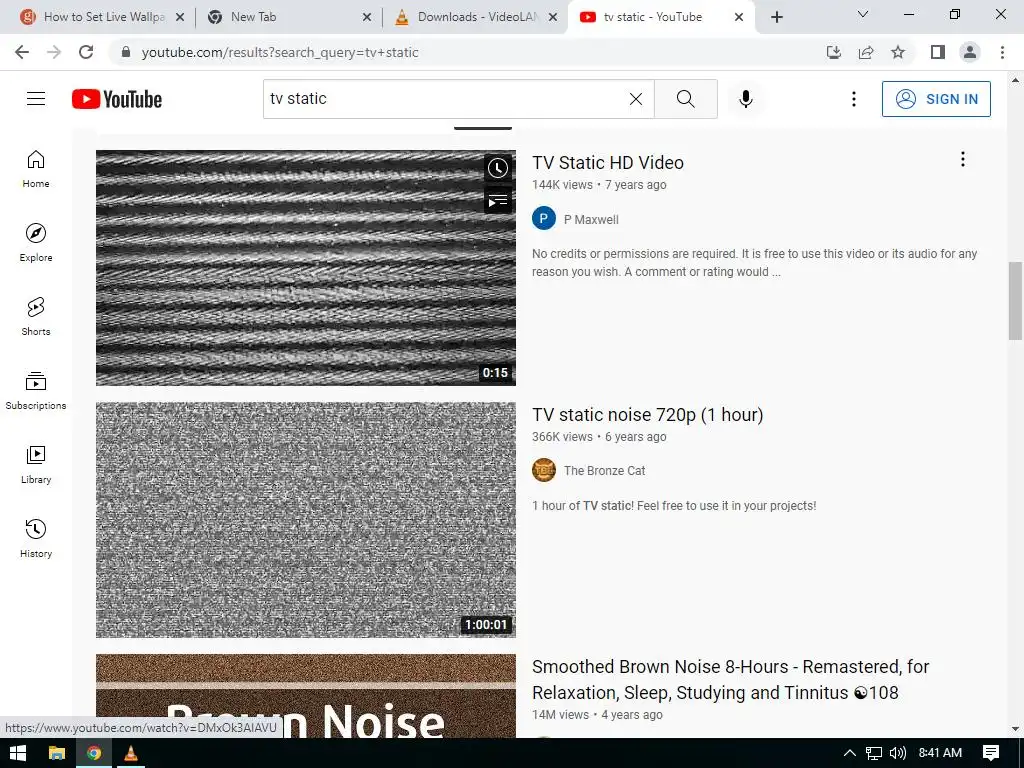This screenshot has width=1024, height=768.
Task: Open Subscriptions in the sidebar
Action: (x=36, y=391)
